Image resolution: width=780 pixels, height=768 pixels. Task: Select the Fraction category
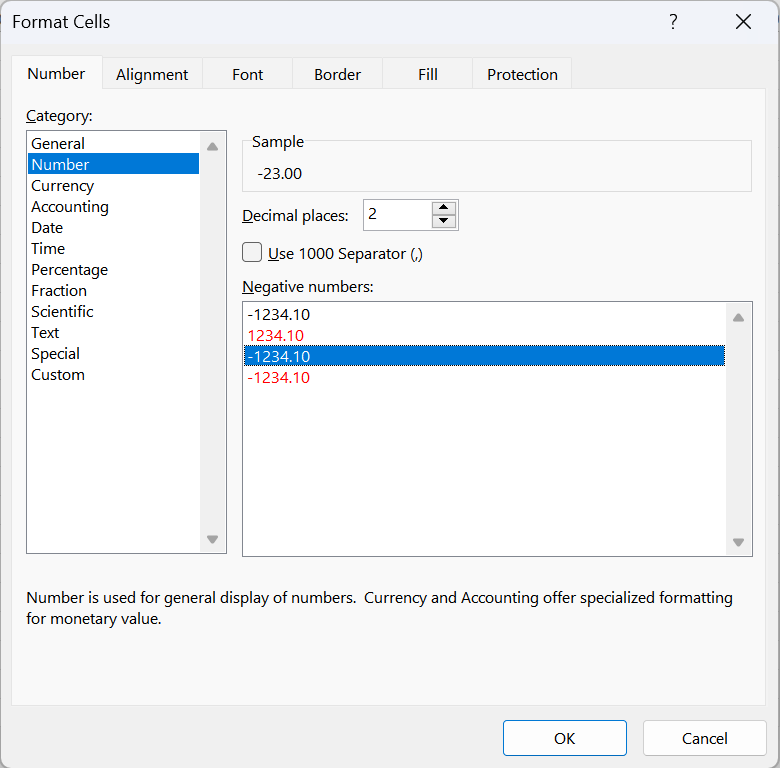click(113, 290)
